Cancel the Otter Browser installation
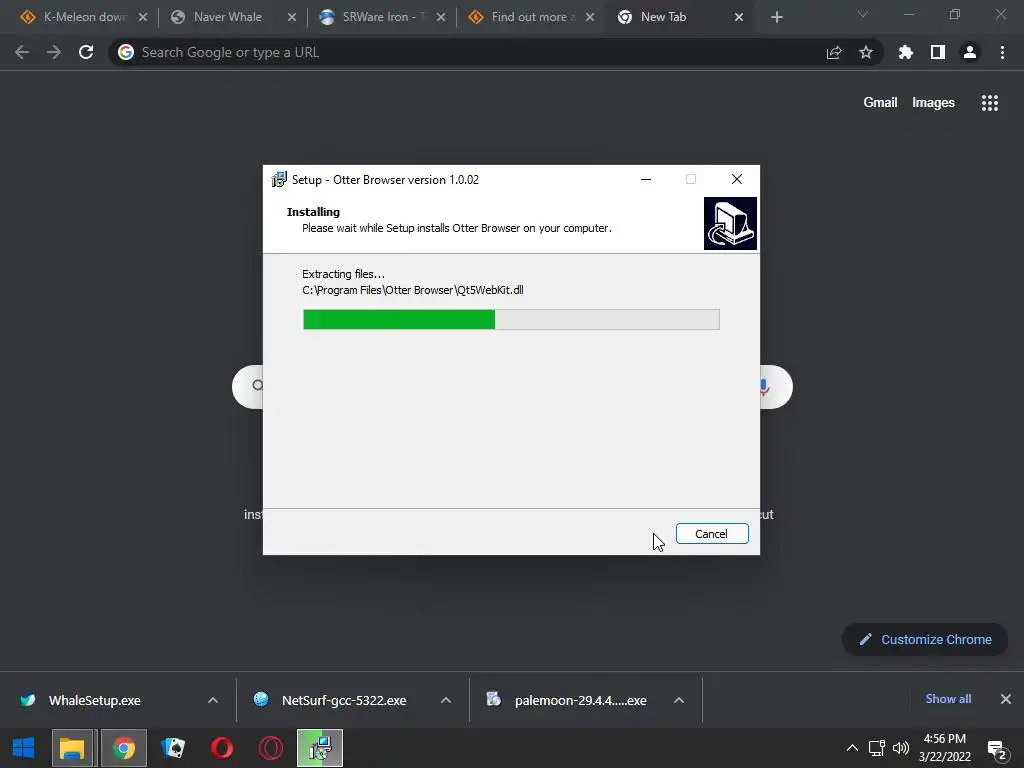 (x=712, y=534)
